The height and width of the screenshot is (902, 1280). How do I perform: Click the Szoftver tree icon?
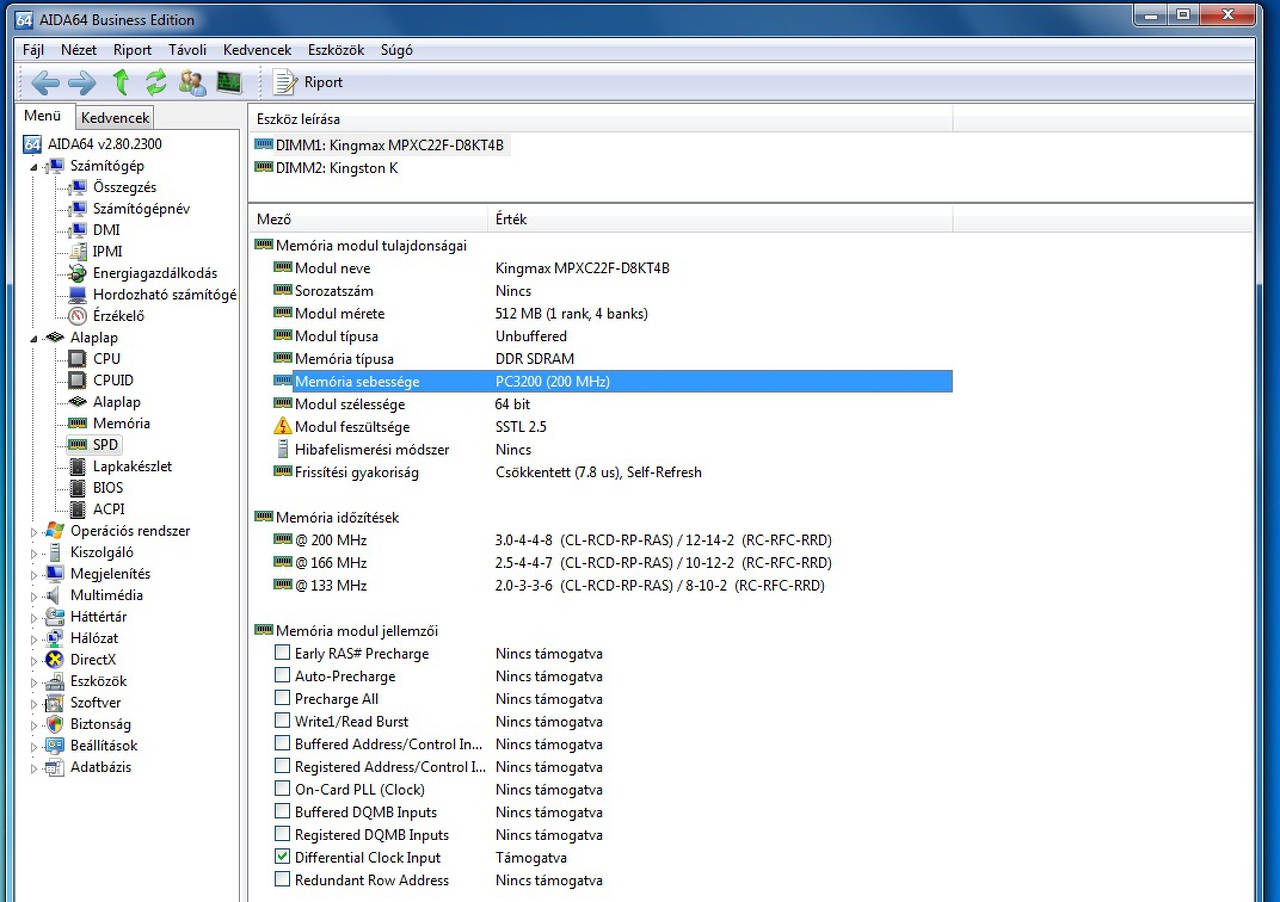pos(54,703)
